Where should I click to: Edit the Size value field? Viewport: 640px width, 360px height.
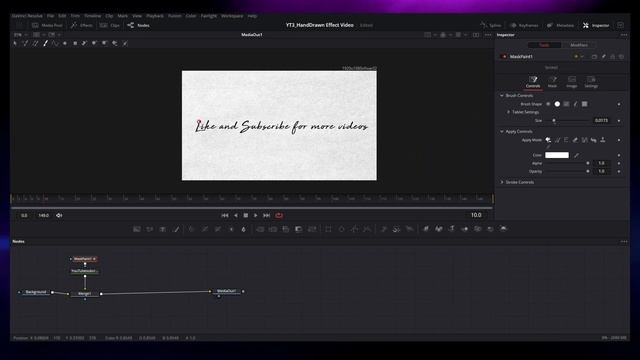coord(602,120)
